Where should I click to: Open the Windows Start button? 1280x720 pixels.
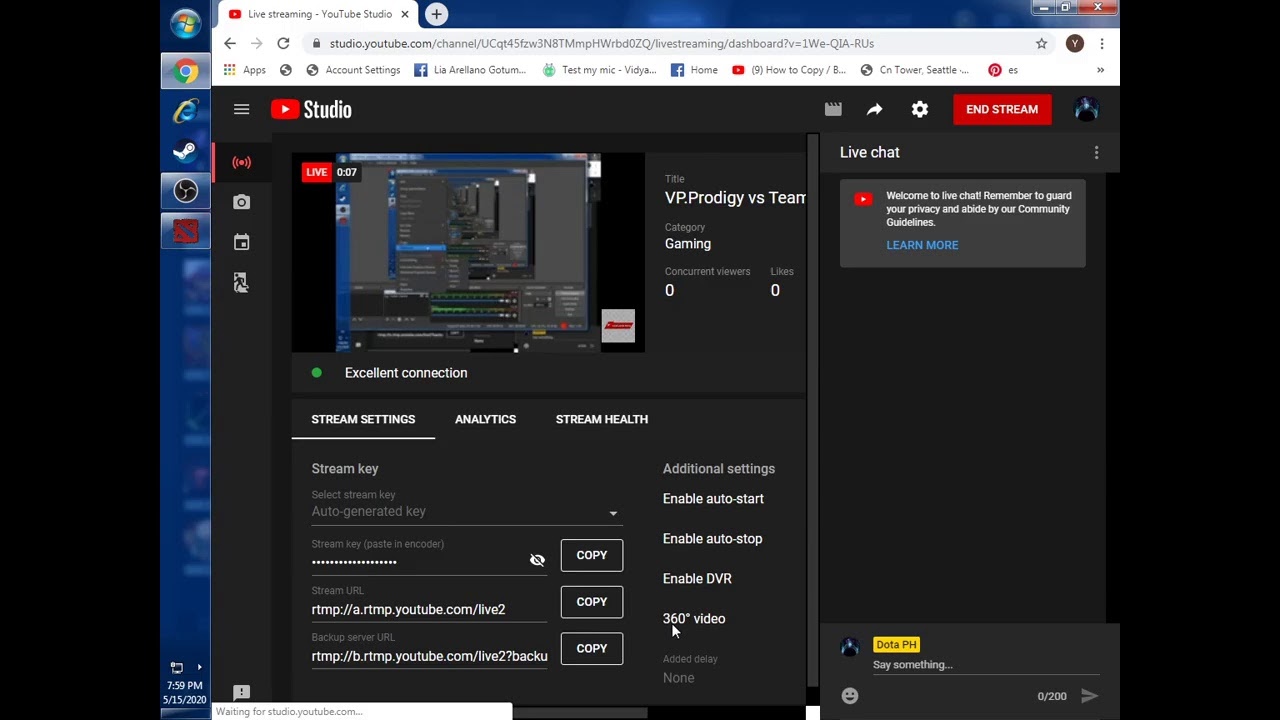point(185,24)
